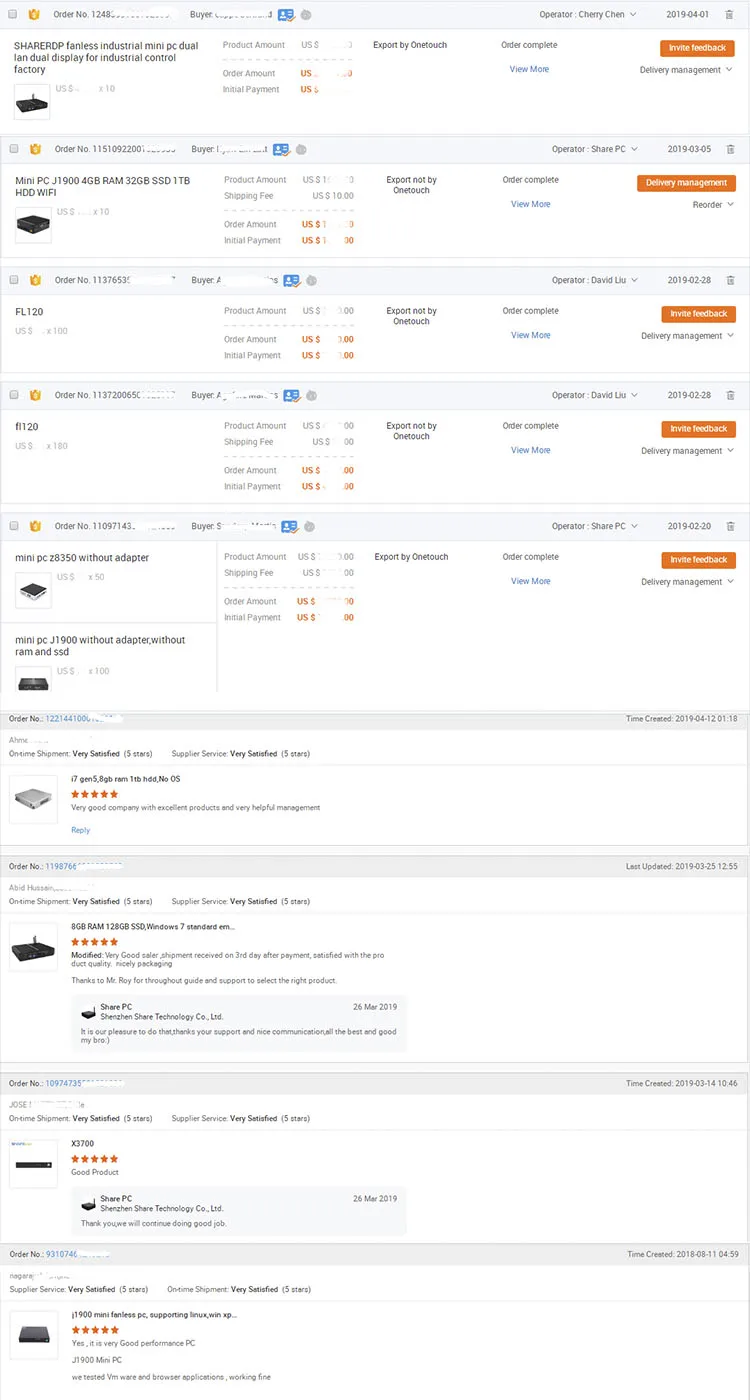Check the box for FL120 x 100 order
The width and height of the screenshot is (750, 1400).
coord(14,280)
